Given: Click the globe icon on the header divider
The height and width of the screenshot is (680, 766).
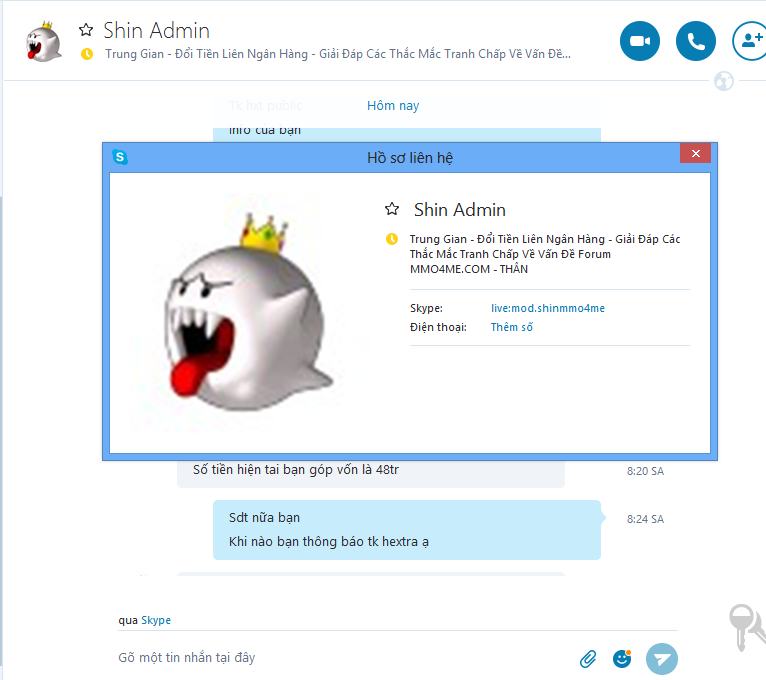Looking at the screenshot, I should pyautogui.click(x=723, y=81).
